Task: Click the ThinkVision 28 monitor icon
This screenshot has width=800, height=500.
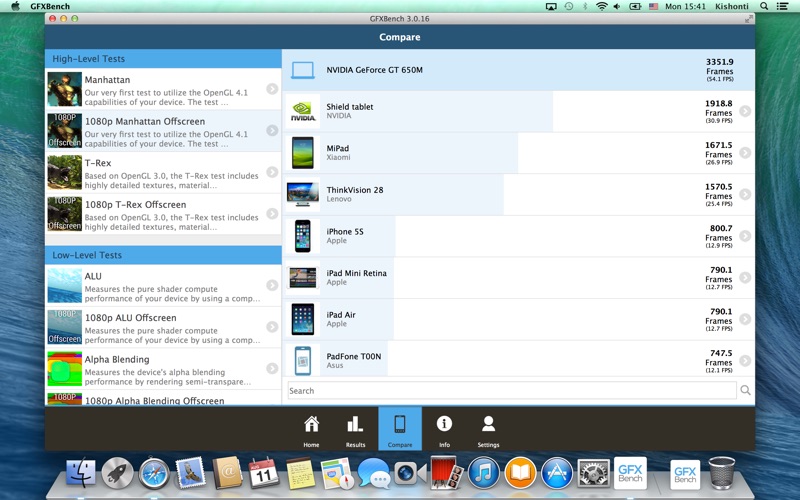Action: [303, 194]
